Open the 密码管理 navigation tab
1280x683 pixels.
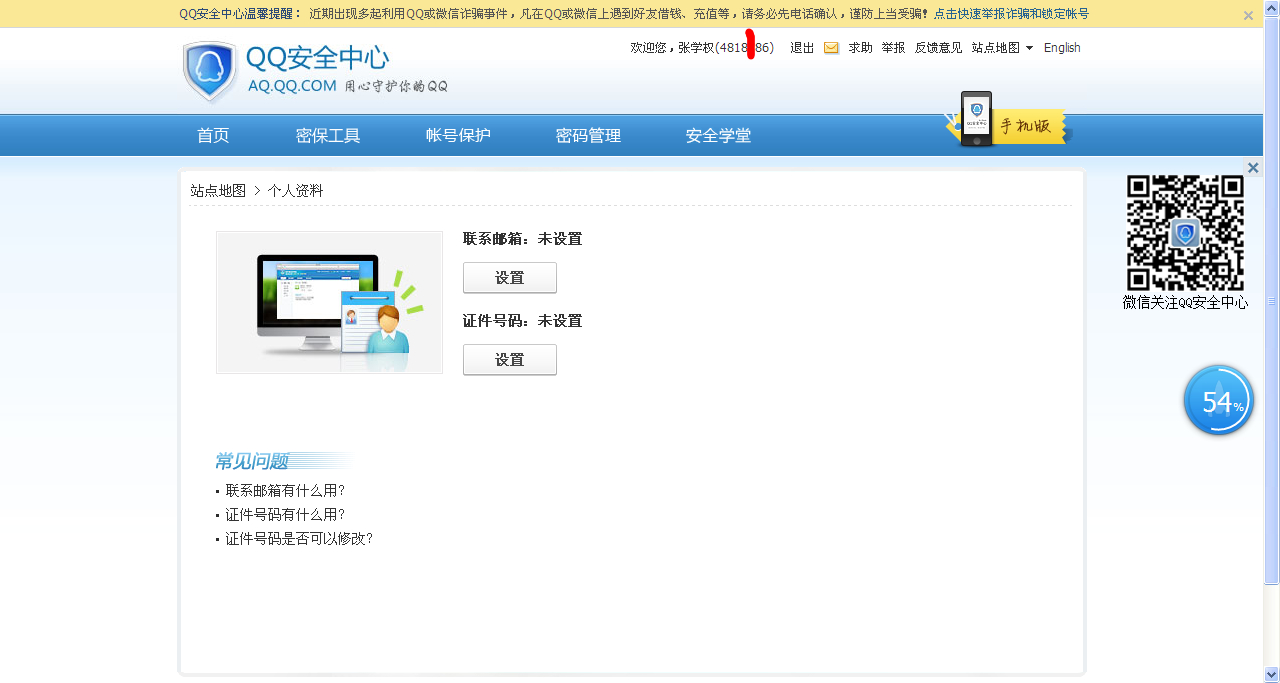588,136
